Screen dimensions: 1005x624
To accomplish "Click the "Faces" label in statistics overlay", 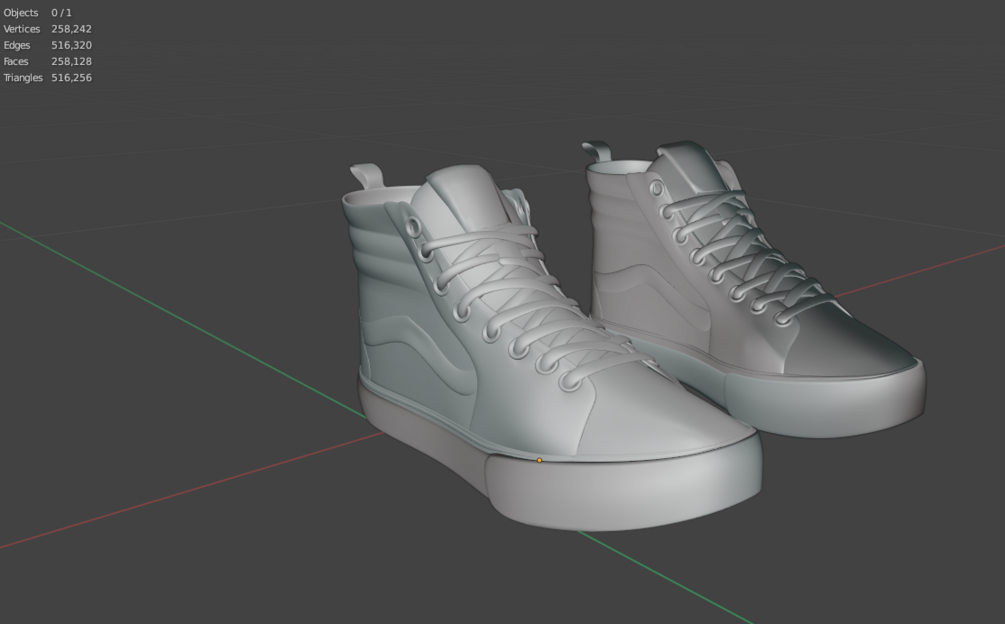I will tap(16, 62).
